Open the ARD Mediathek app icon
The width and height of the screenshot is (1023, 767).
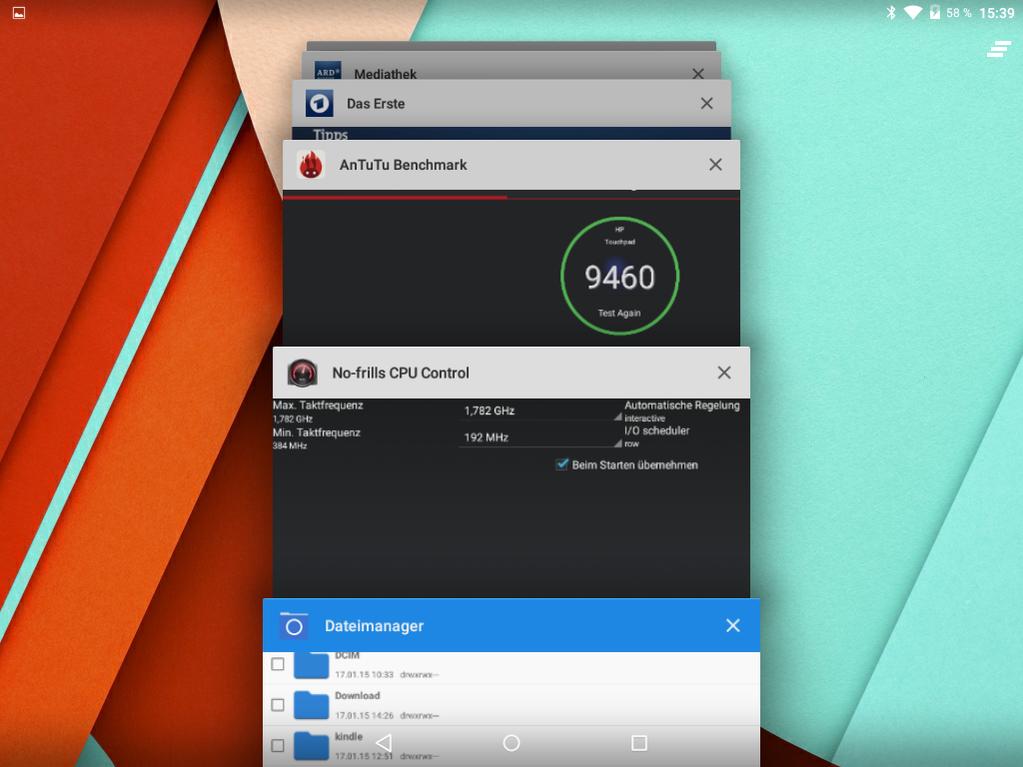pyautogui.click(x=327, y=71)
